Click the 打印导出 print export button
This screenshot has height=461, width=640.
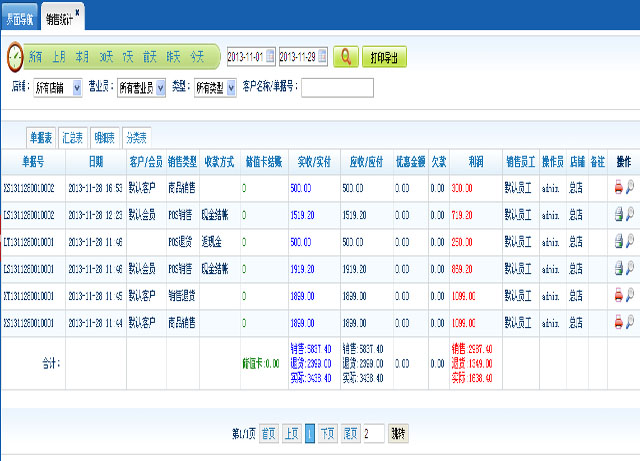click(384, 57)
